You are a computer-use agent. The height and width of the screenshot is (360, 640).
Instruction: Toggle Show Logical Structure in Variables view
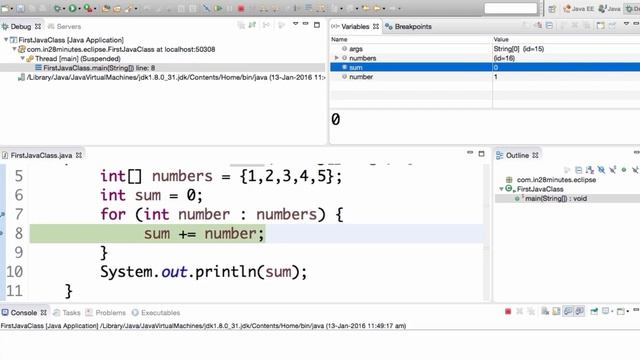[539, 26]
